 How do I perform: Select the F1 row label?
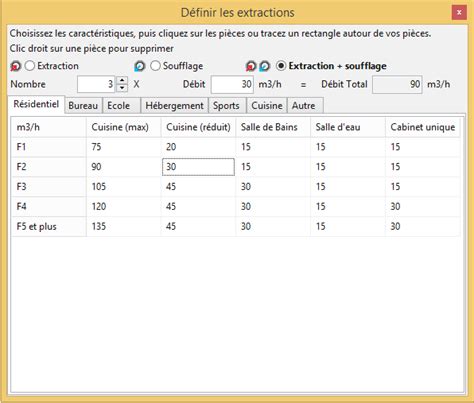tap(49, 147)
